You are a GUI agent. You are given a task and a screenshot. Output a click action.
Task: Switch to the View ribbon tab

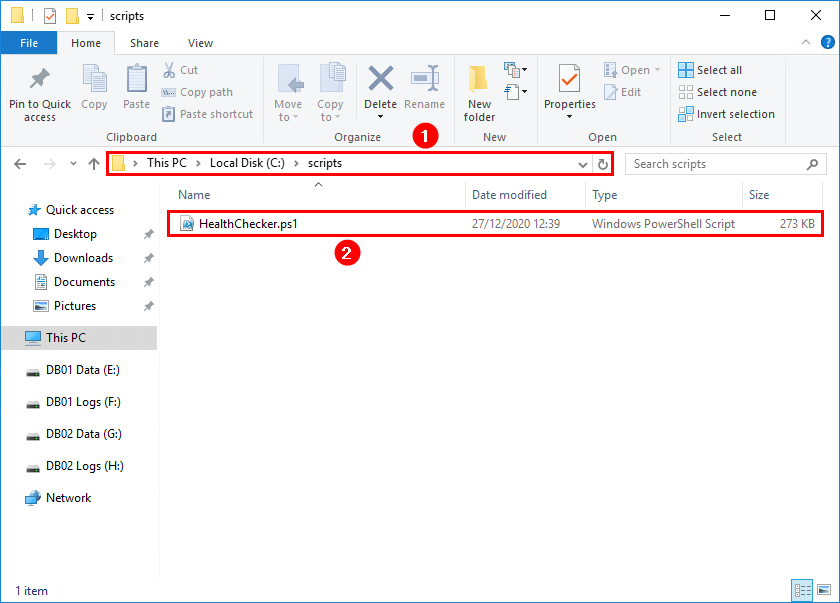[x=200, y=43]
